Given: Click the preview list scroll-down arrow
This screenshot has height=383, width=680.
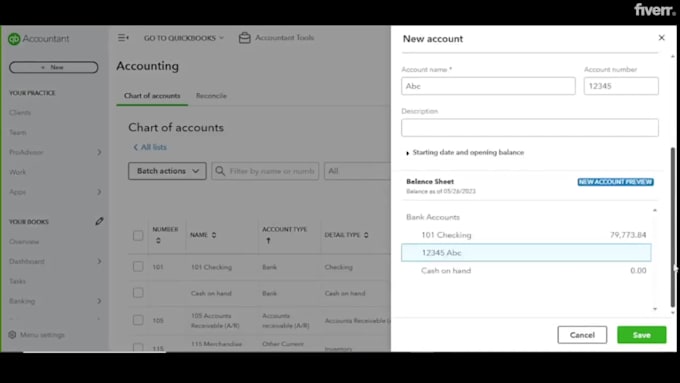Looking at the screenshot, I should click(x=655, y=309).
